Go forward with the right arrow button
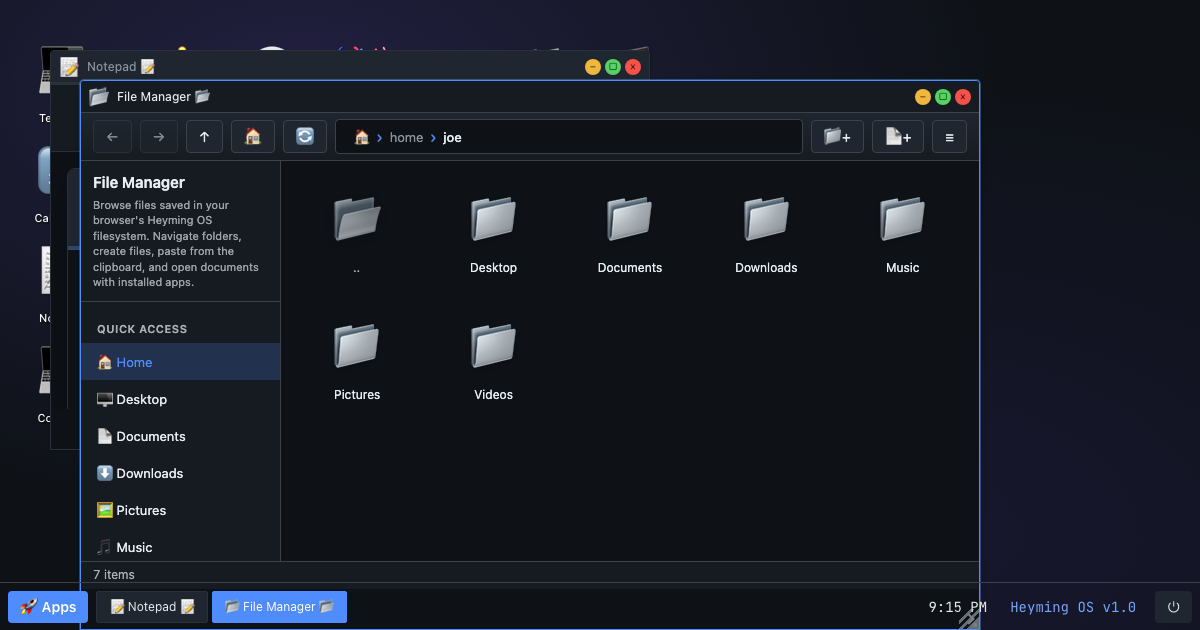 coord(159,137)
